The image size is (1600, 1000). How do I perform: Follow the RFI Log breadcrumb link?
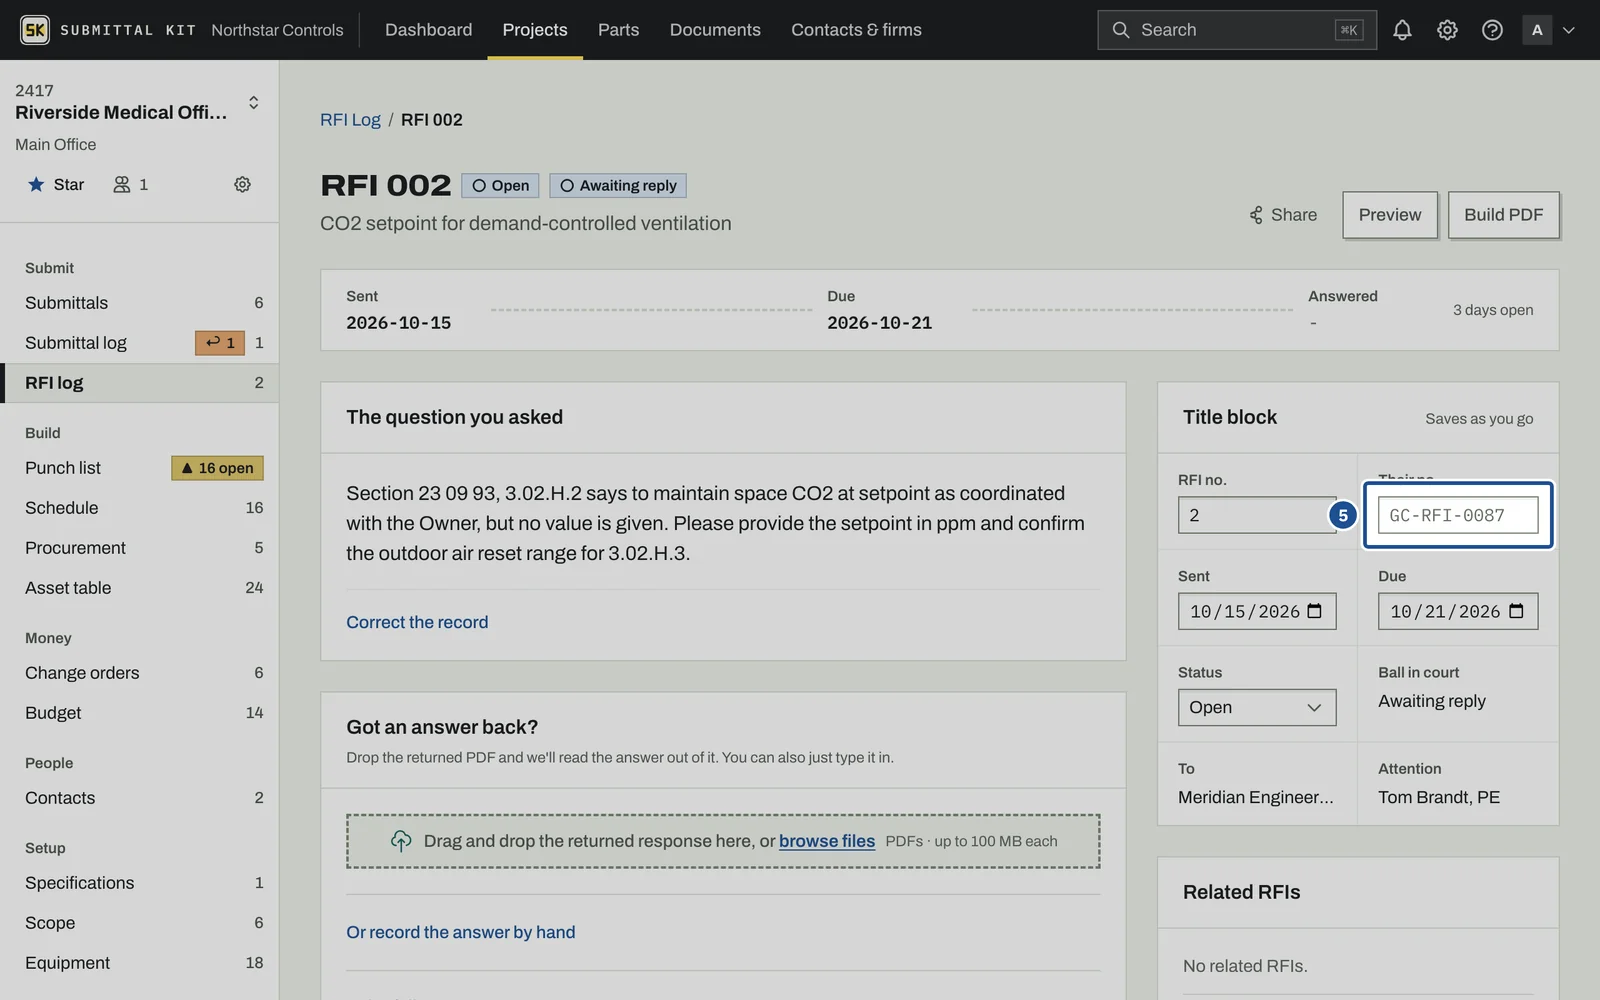(350, 120)
